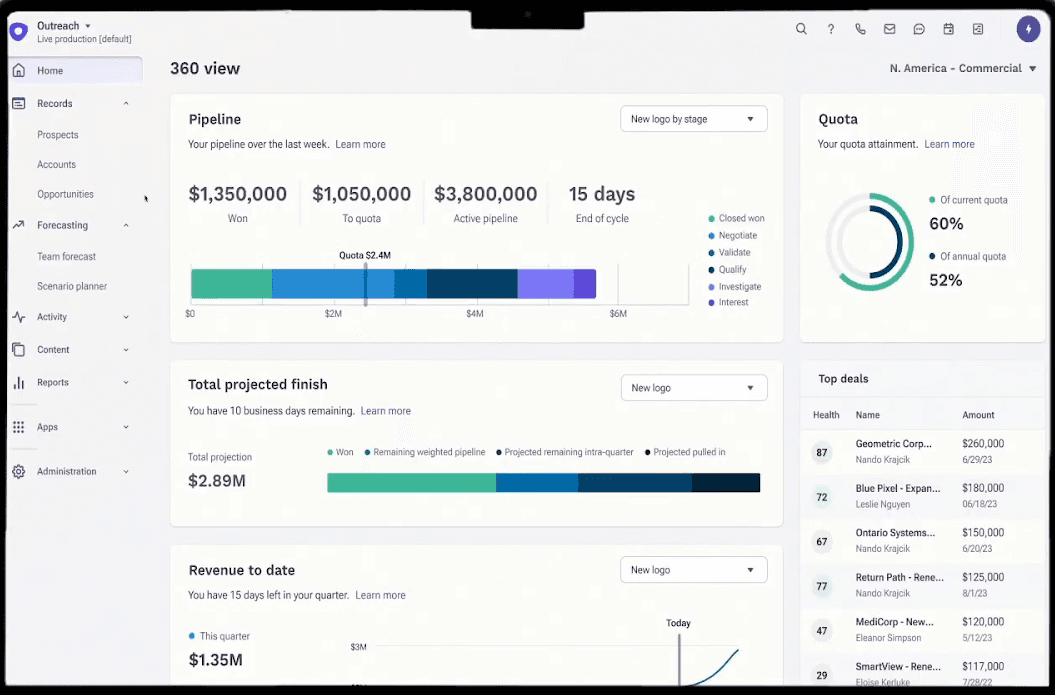
Task: Open the email envelope icon
Action: (x=889, y=29)
